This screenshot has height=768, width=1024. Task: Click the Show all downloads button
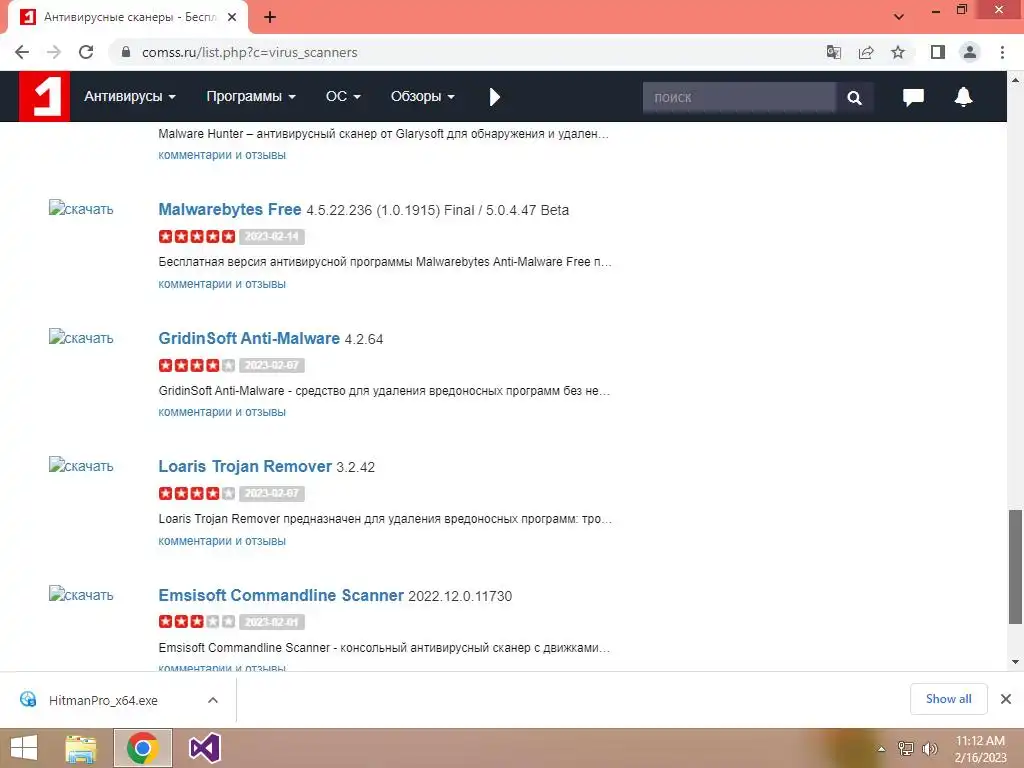pos(948,699)
